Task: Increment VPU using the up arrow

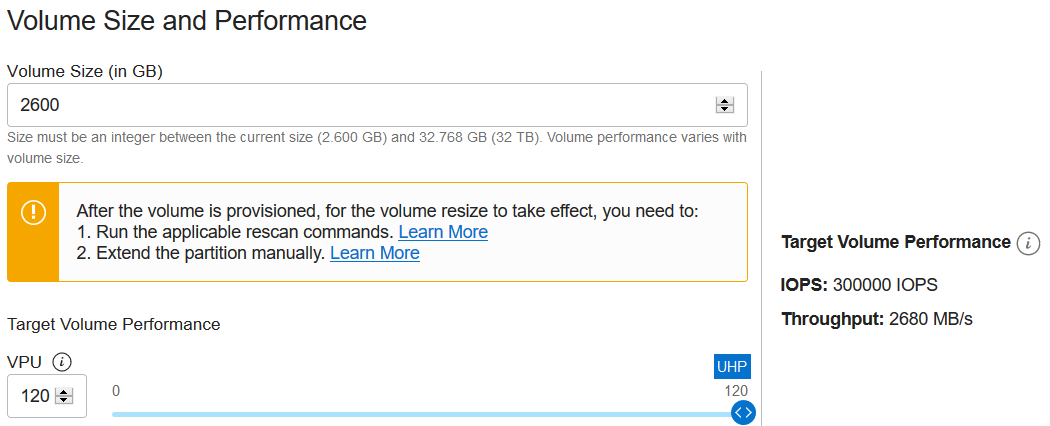Action: click(64, 392)
